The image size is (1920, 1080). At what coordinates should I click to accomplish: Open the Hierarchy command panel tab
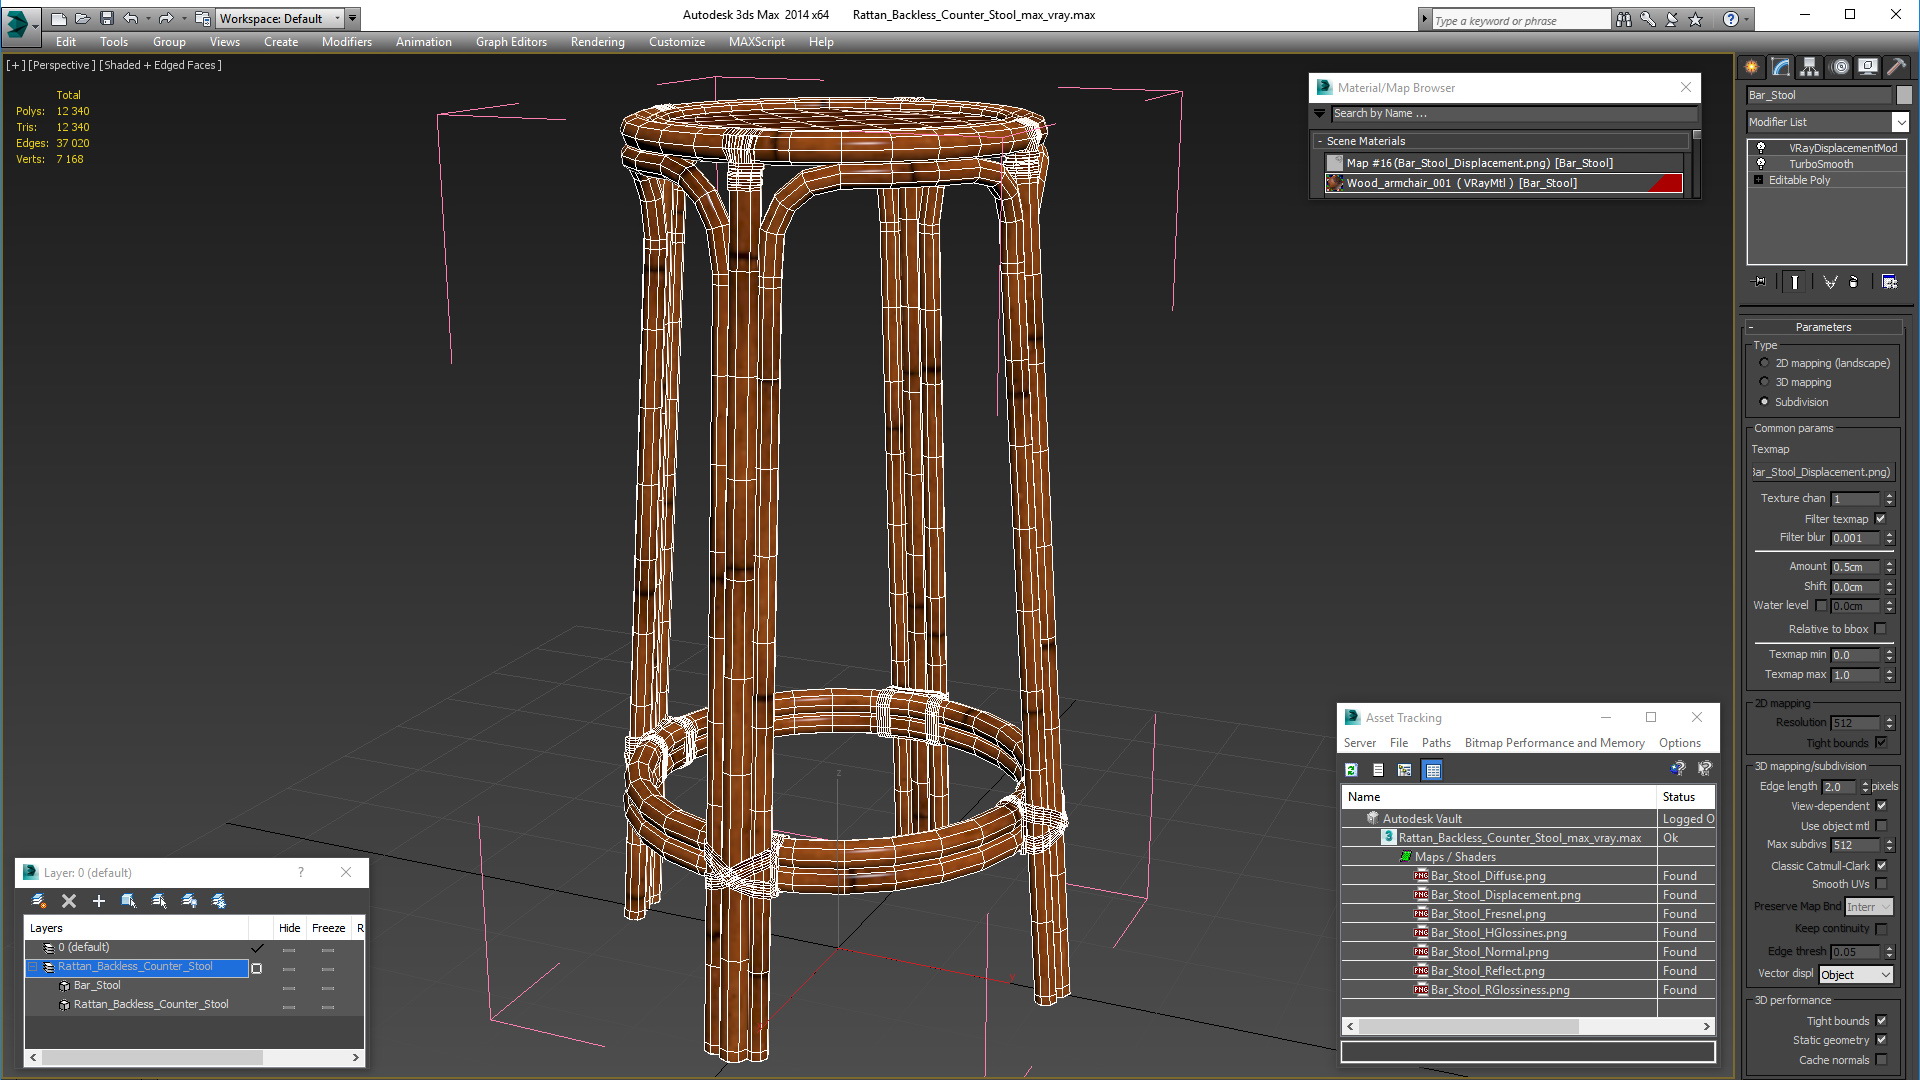pyautogui.click(x=1810, y=67)
